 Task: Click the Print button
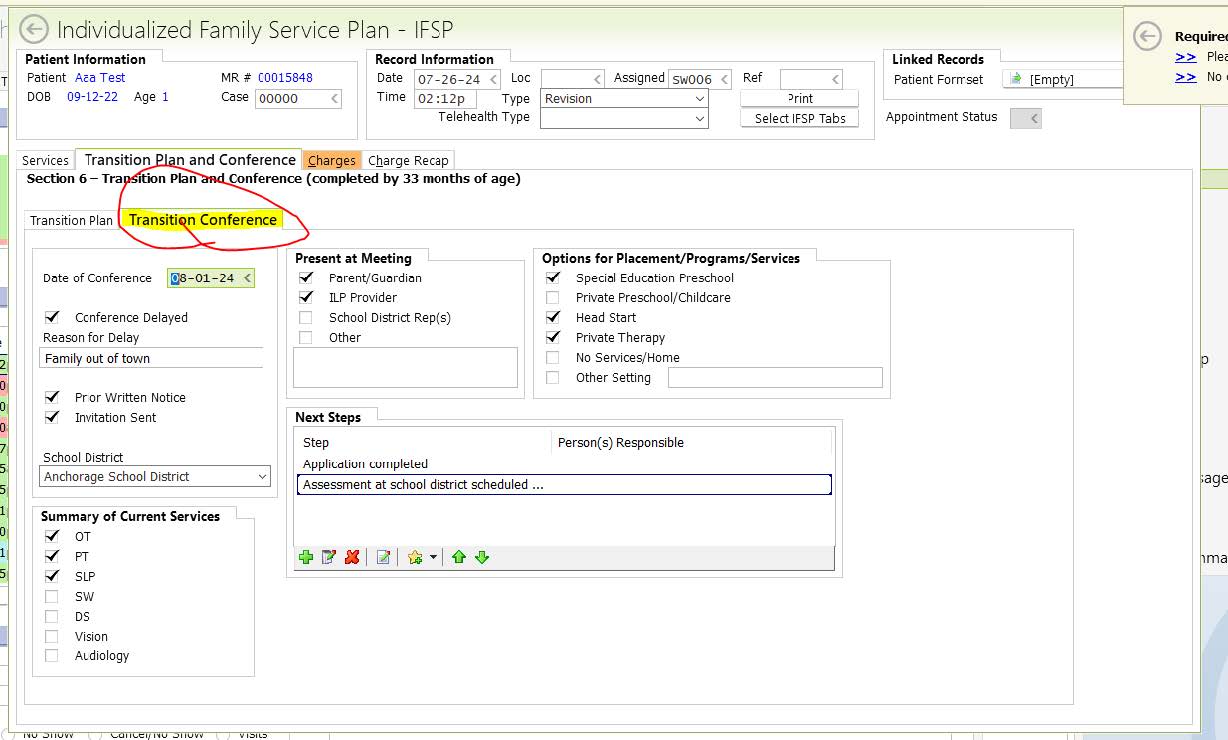799,98
